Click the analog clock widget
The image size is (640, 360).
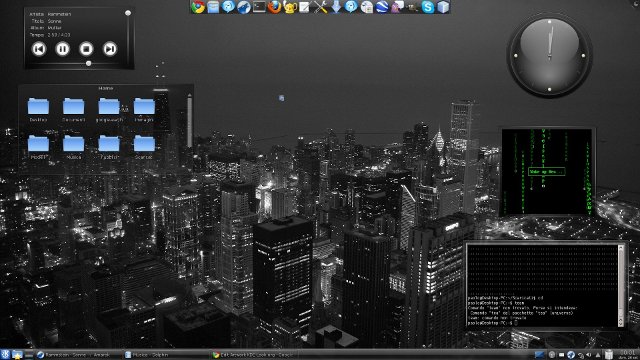[549, 55]
